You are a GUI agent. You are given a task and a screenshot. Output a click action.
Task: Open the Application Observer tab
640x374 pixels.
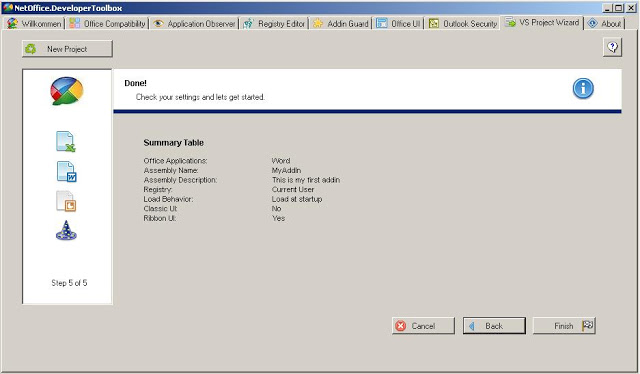point(194,24)
